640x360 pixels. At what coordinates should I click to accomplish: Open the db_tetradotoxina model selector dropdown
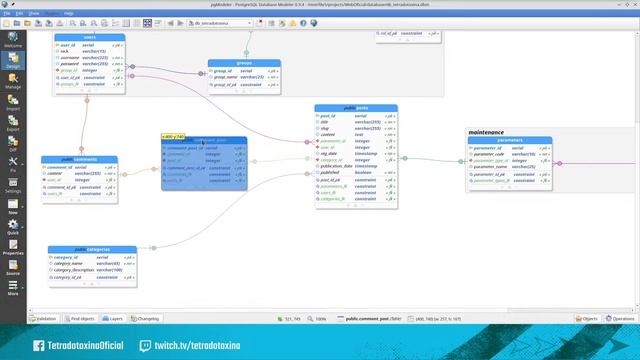[220, 23]
